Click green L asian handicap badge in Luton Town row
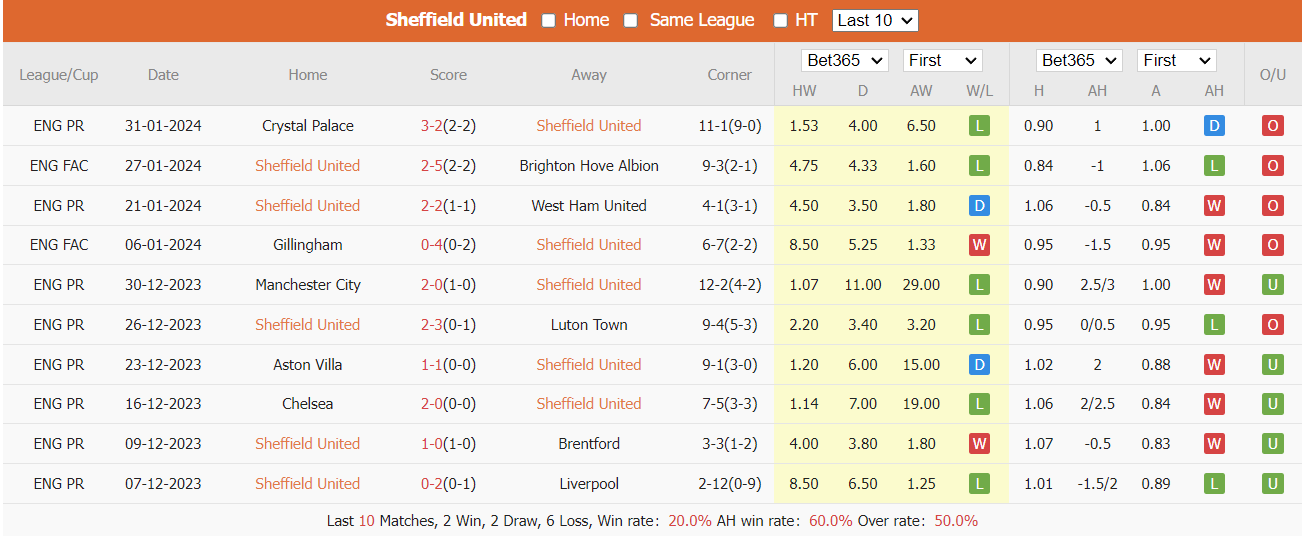The height and width of the screenshot is (536, 1302). tap(1214, 325)
